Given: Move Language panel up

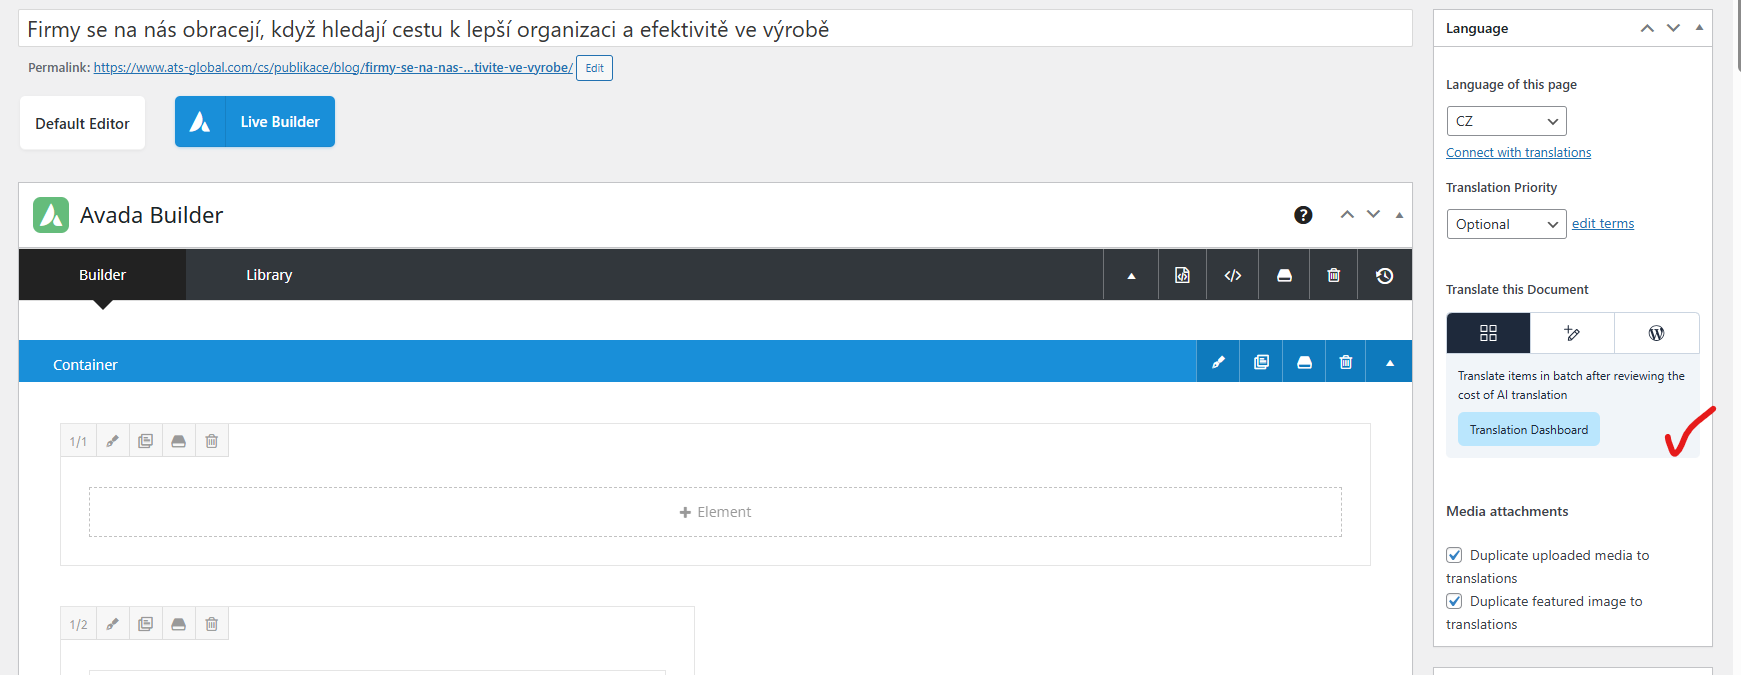Looking at the screenshot, I should click(1647, 28).
